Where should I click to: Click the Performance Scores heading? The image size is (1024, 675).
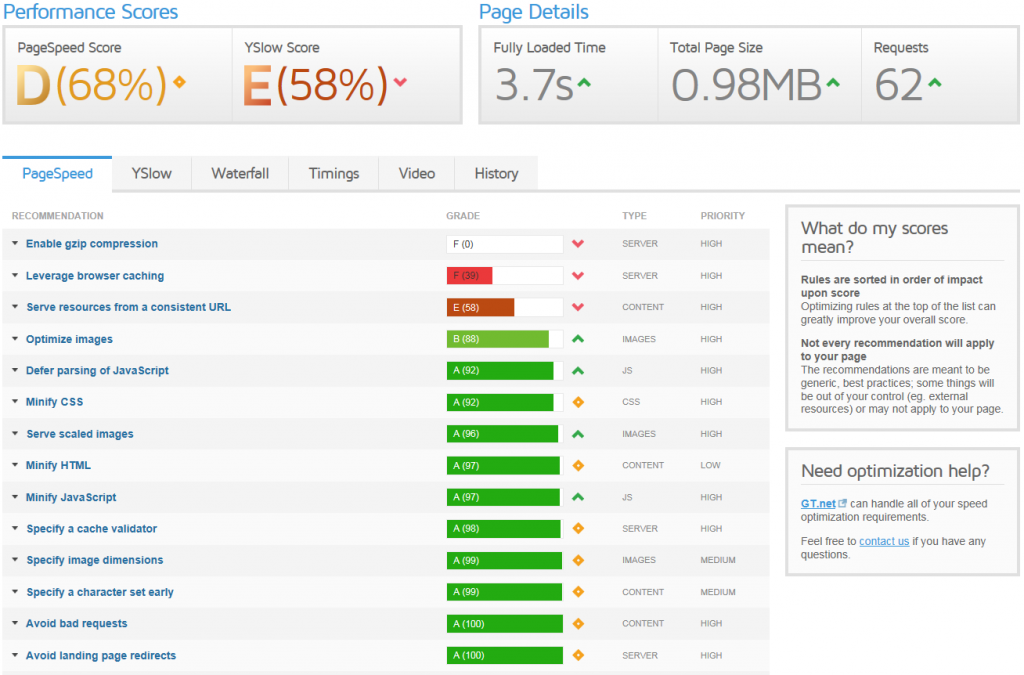point(90,12)
